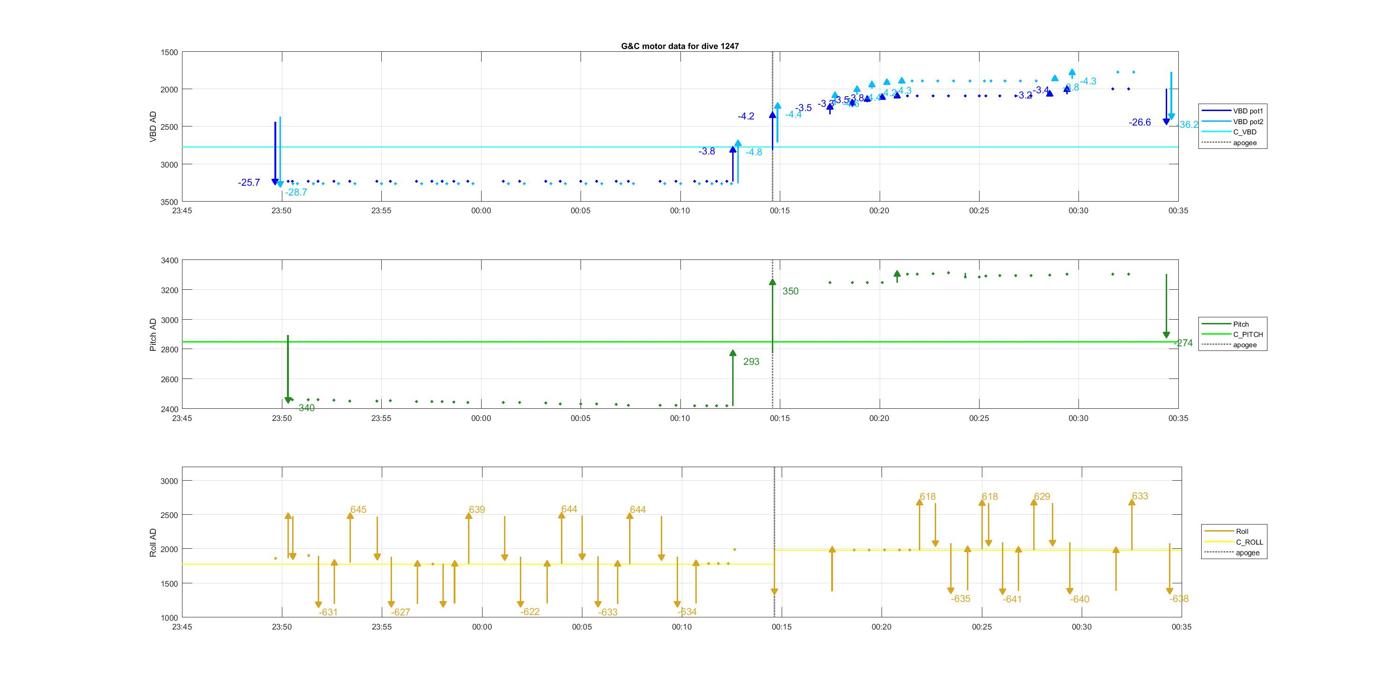Click 'apogee' in the Pitch plot legend
This screenshot has width=1400, height=693.
(1245, 344)
